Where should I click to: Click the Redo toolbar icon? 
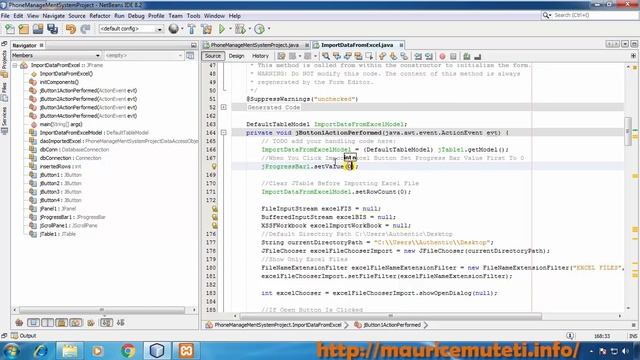point(85,29)
